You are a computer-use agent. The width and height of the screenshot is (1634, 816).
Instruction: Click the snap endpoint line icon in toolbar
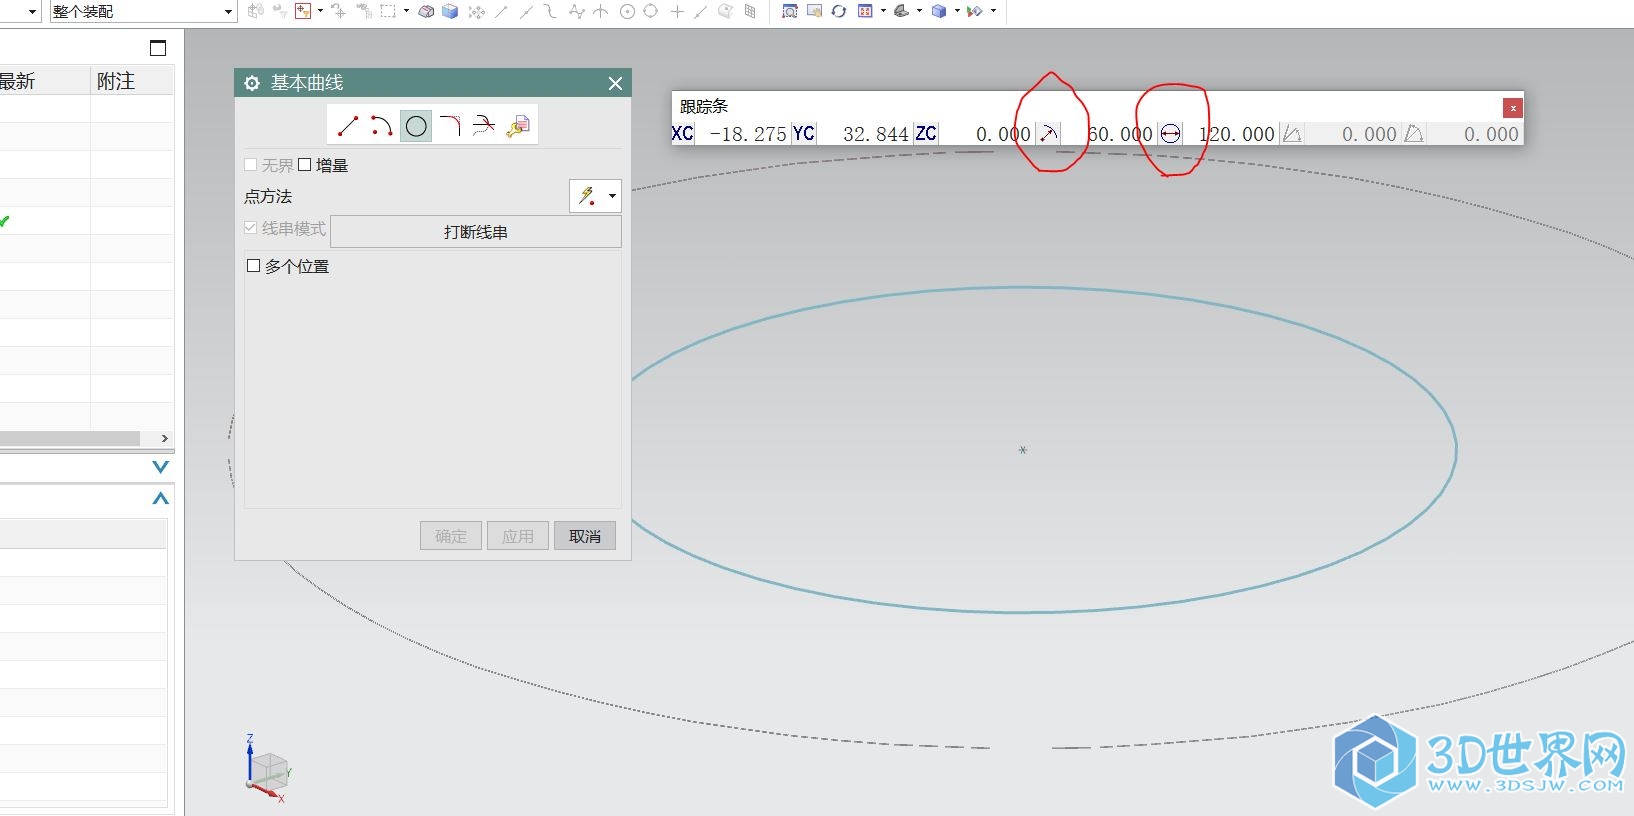[x=501, y=11]
